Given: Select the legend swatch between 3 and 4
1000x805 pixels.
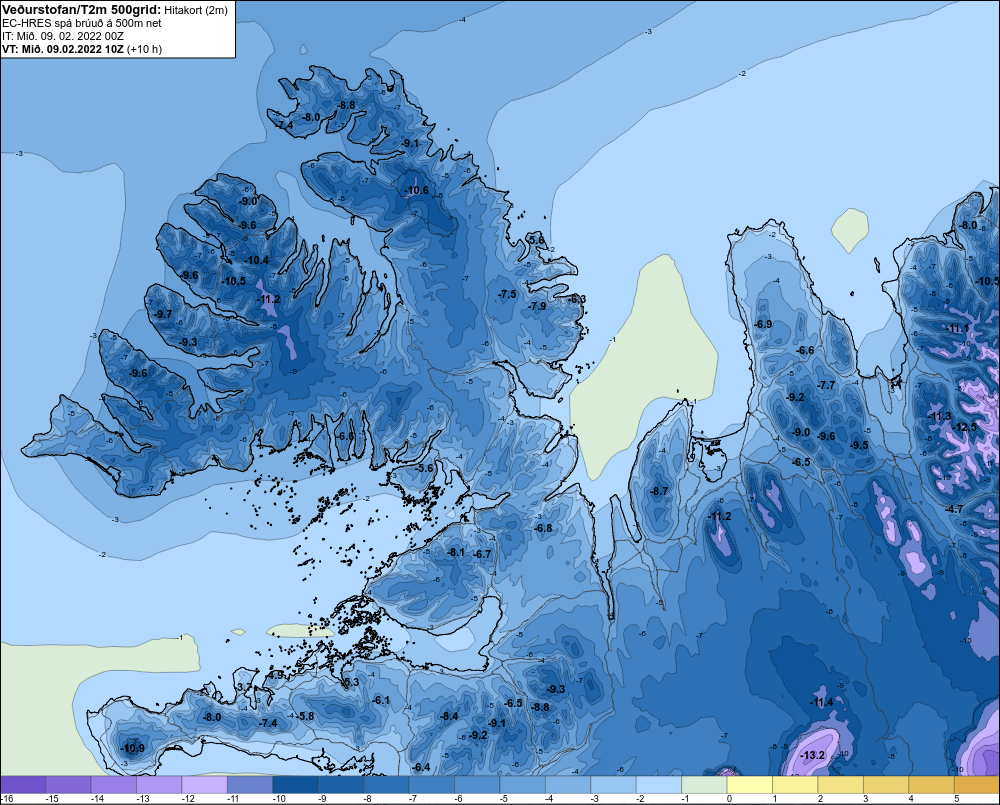Looking at the screenshot, I should point(886,785).
